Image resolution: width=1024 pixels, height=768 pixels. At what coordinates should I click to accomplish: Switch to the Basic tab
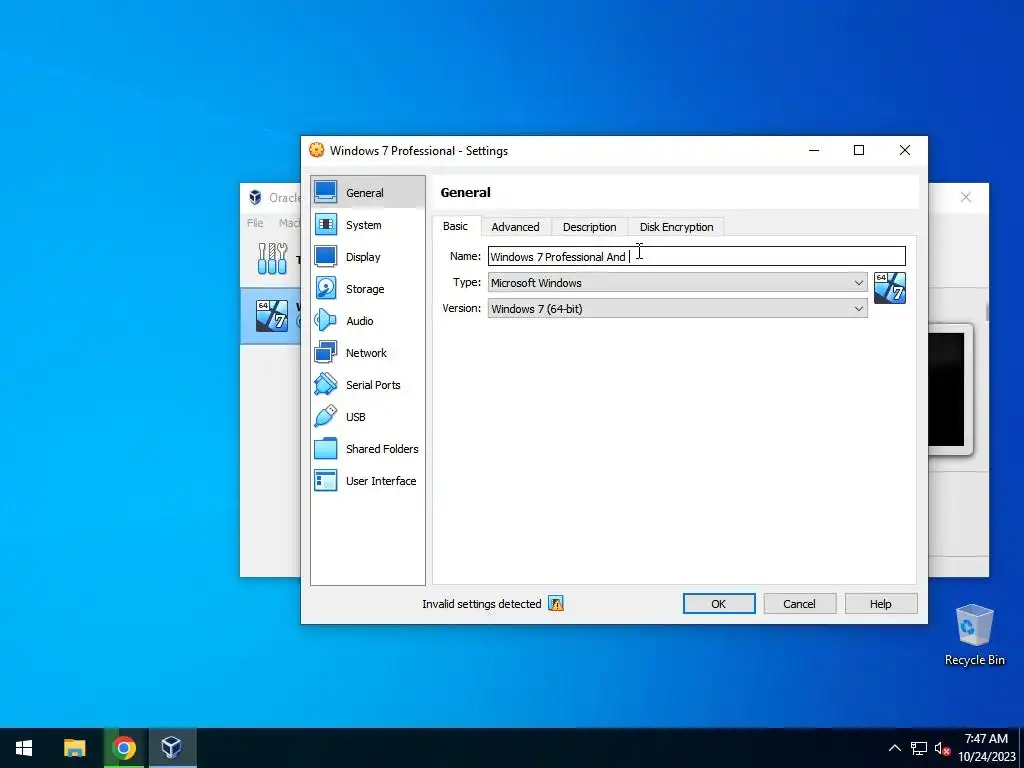455,226
